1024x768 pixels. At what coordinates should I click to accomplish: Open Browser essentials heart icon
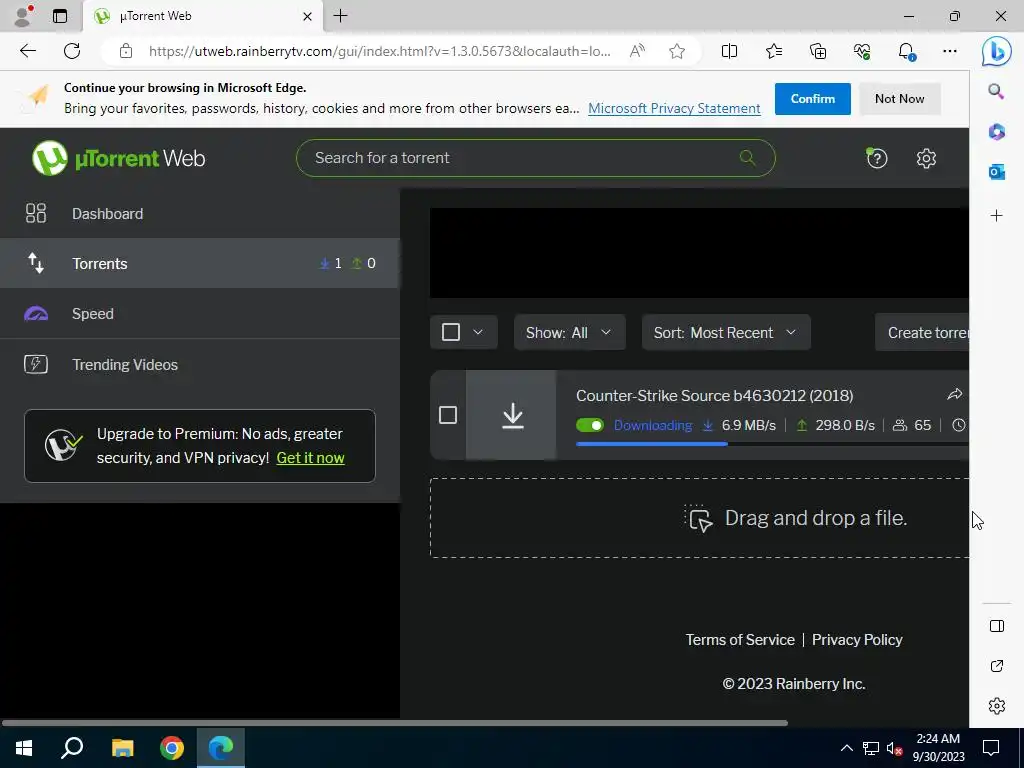tap(862, 51)
